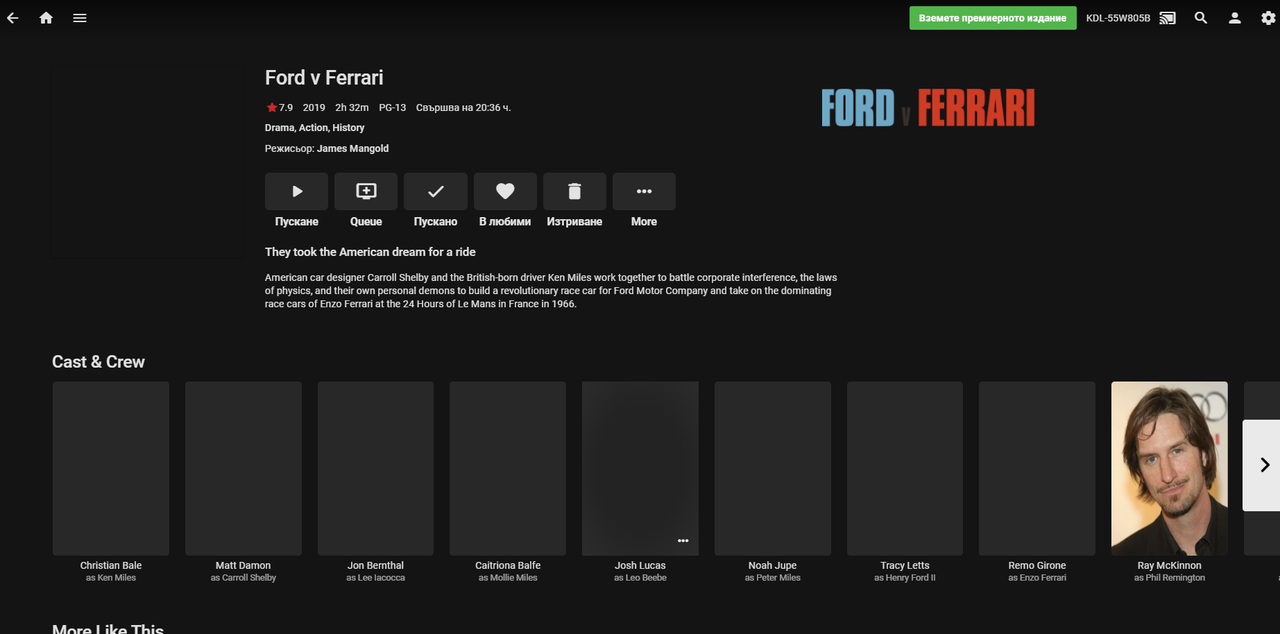
Task: Click the 'as Enzo Ferrari' role text
Action: tap(1037, 578)
